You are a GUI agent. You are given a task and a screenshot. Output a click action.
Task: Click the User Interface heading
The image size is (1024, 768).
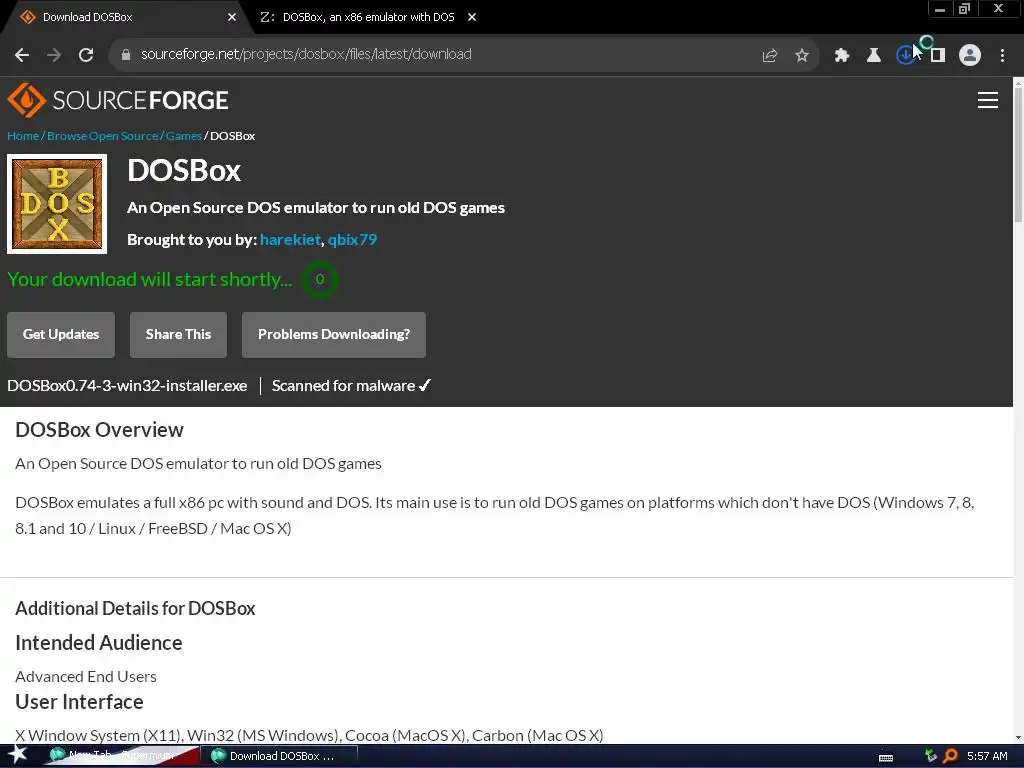pos(79,702)
